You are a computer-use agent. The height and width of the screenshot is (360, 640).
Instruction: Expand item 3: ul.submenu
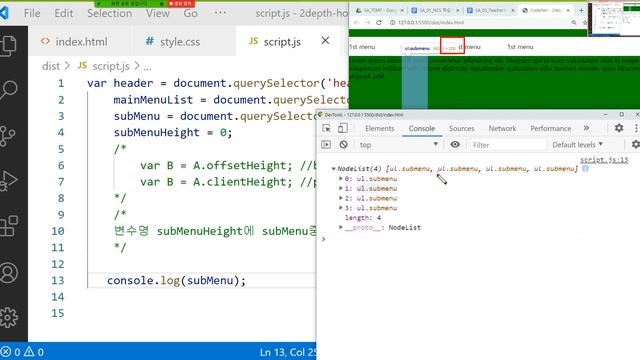click(x=341, y=208)
